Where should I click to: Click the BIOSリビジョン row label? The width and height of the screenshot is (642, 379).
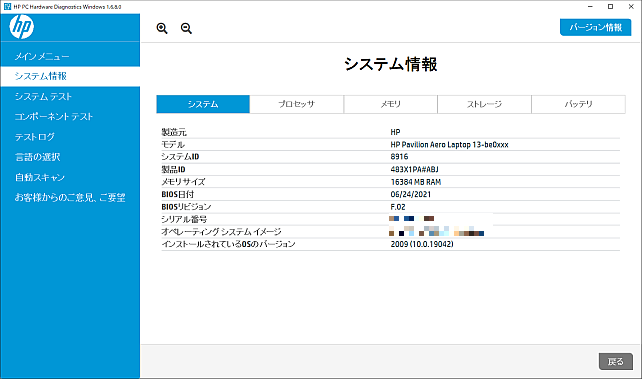186,207
